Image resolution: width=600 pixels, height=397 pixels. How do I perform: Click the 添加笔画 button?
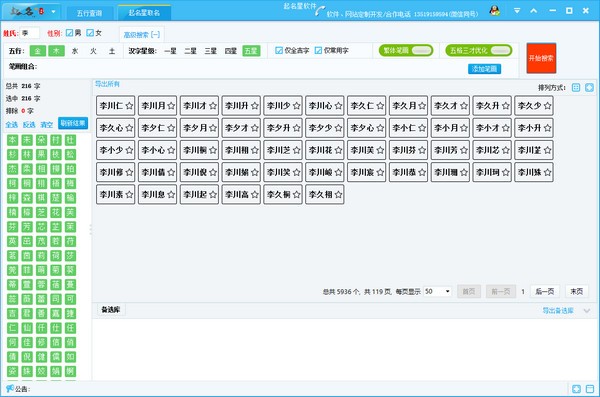[484, 69]
